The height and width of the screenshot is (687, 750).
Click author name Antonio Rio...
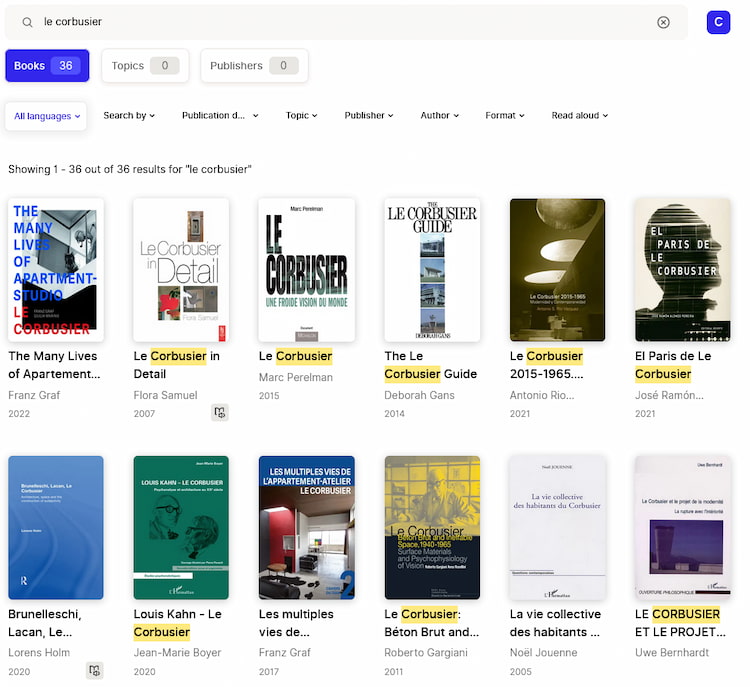pos(542,395)
